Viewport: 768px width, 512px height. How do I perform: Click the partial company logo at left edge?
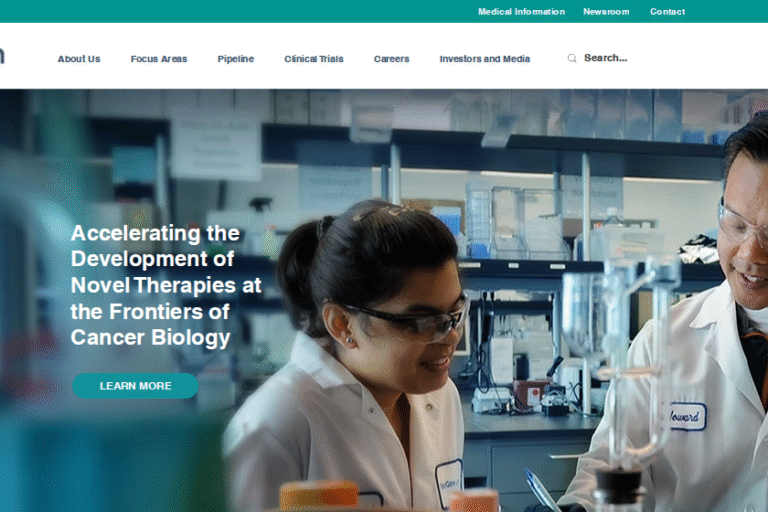tap(2, 55)
